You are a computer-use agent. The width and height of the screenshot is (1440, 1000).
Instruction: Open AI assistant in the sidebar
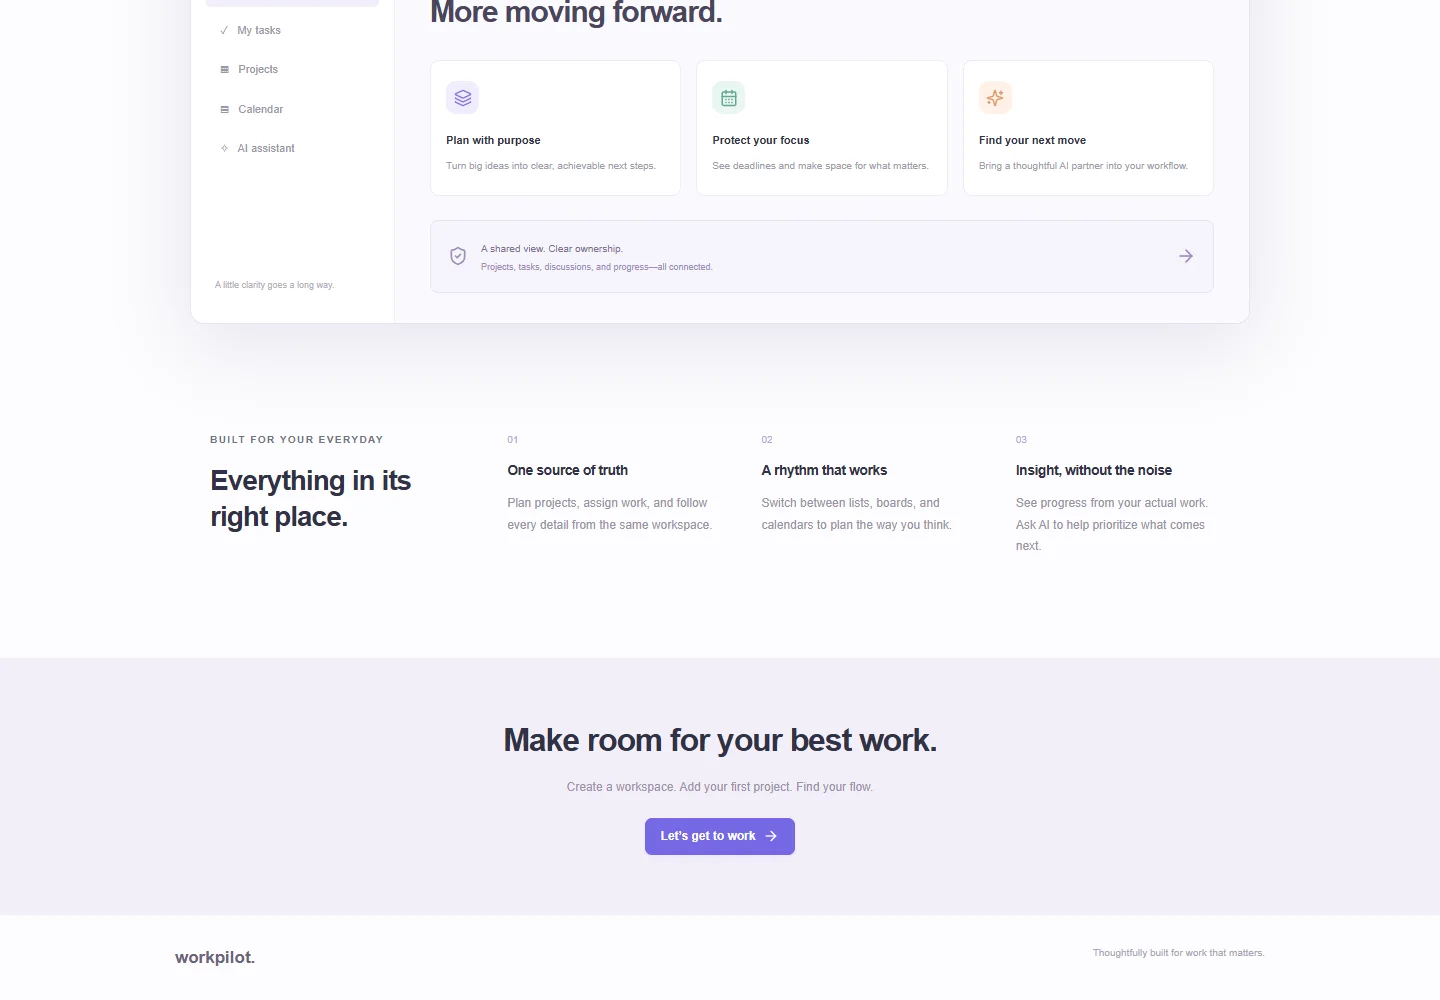coord(292,148)
